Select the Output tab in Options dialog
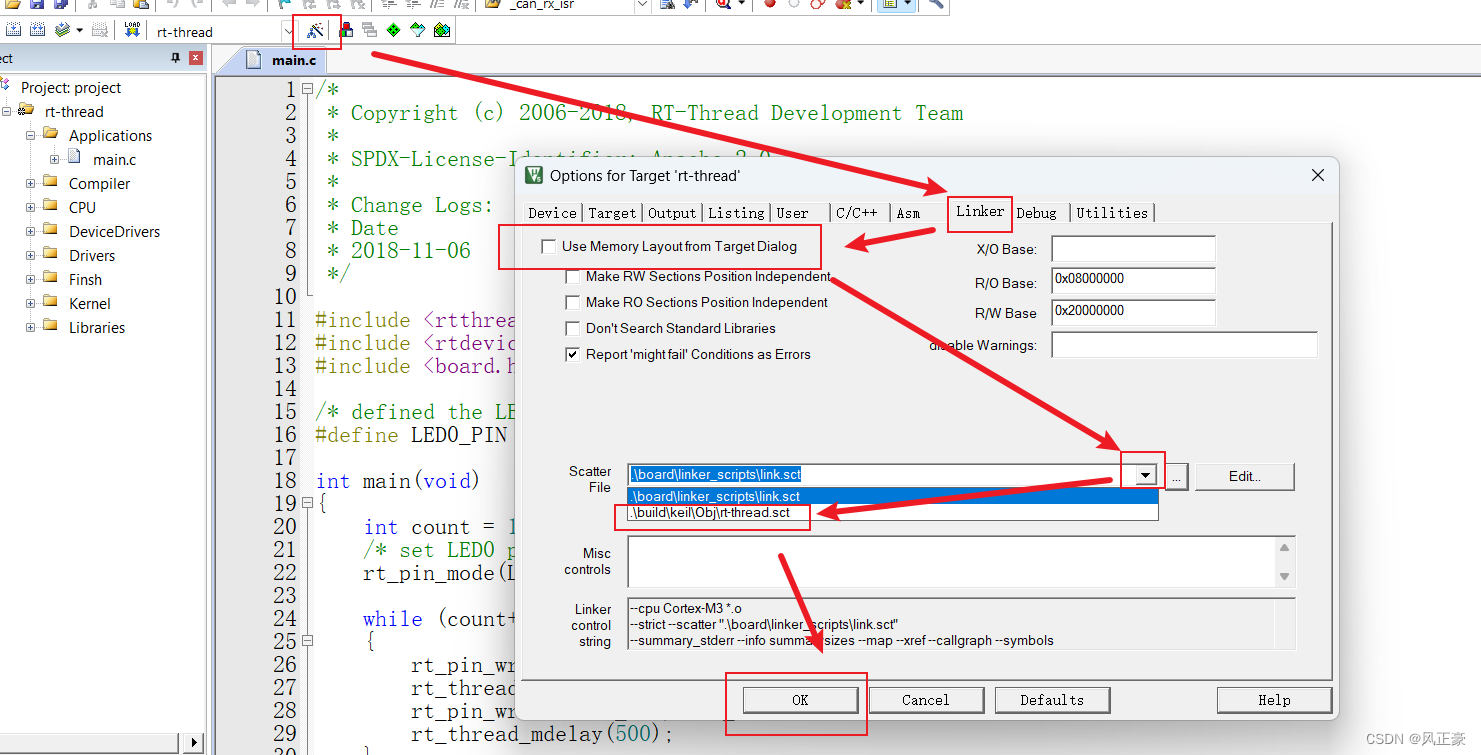 [671, 212]
